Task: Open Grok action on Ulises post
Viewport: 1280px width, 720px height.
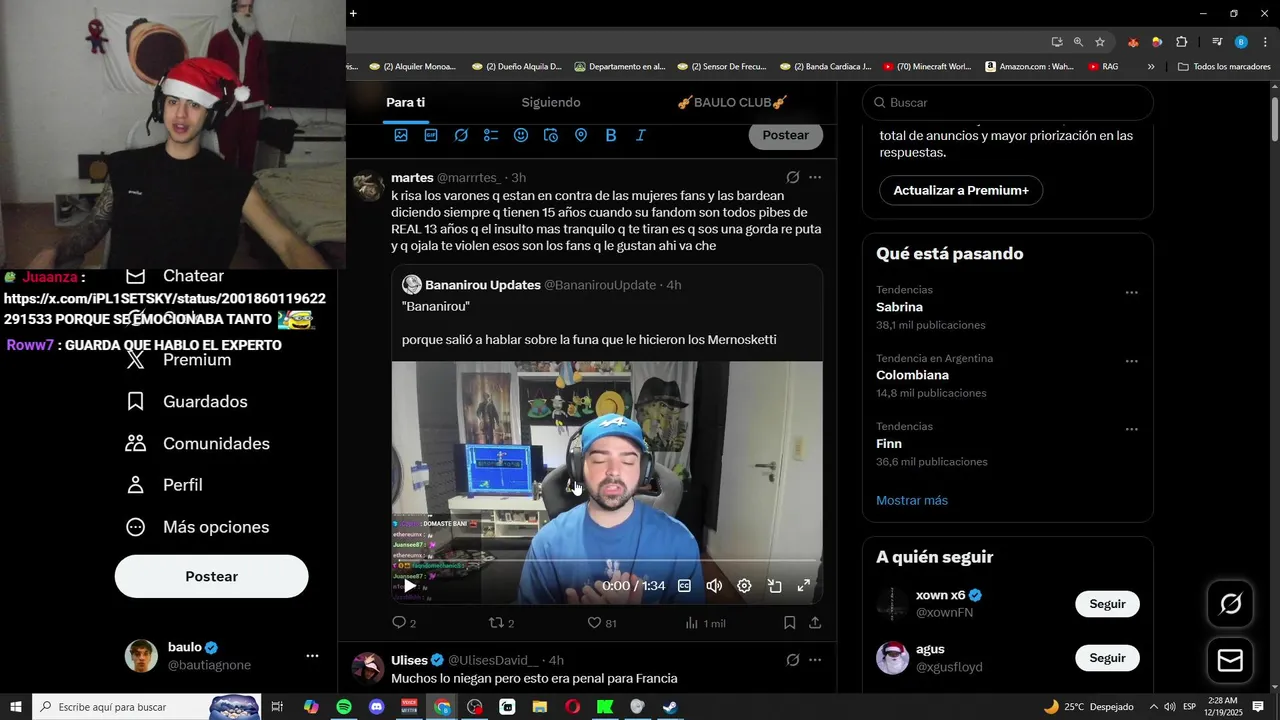Action: click(x=793, y=660)
